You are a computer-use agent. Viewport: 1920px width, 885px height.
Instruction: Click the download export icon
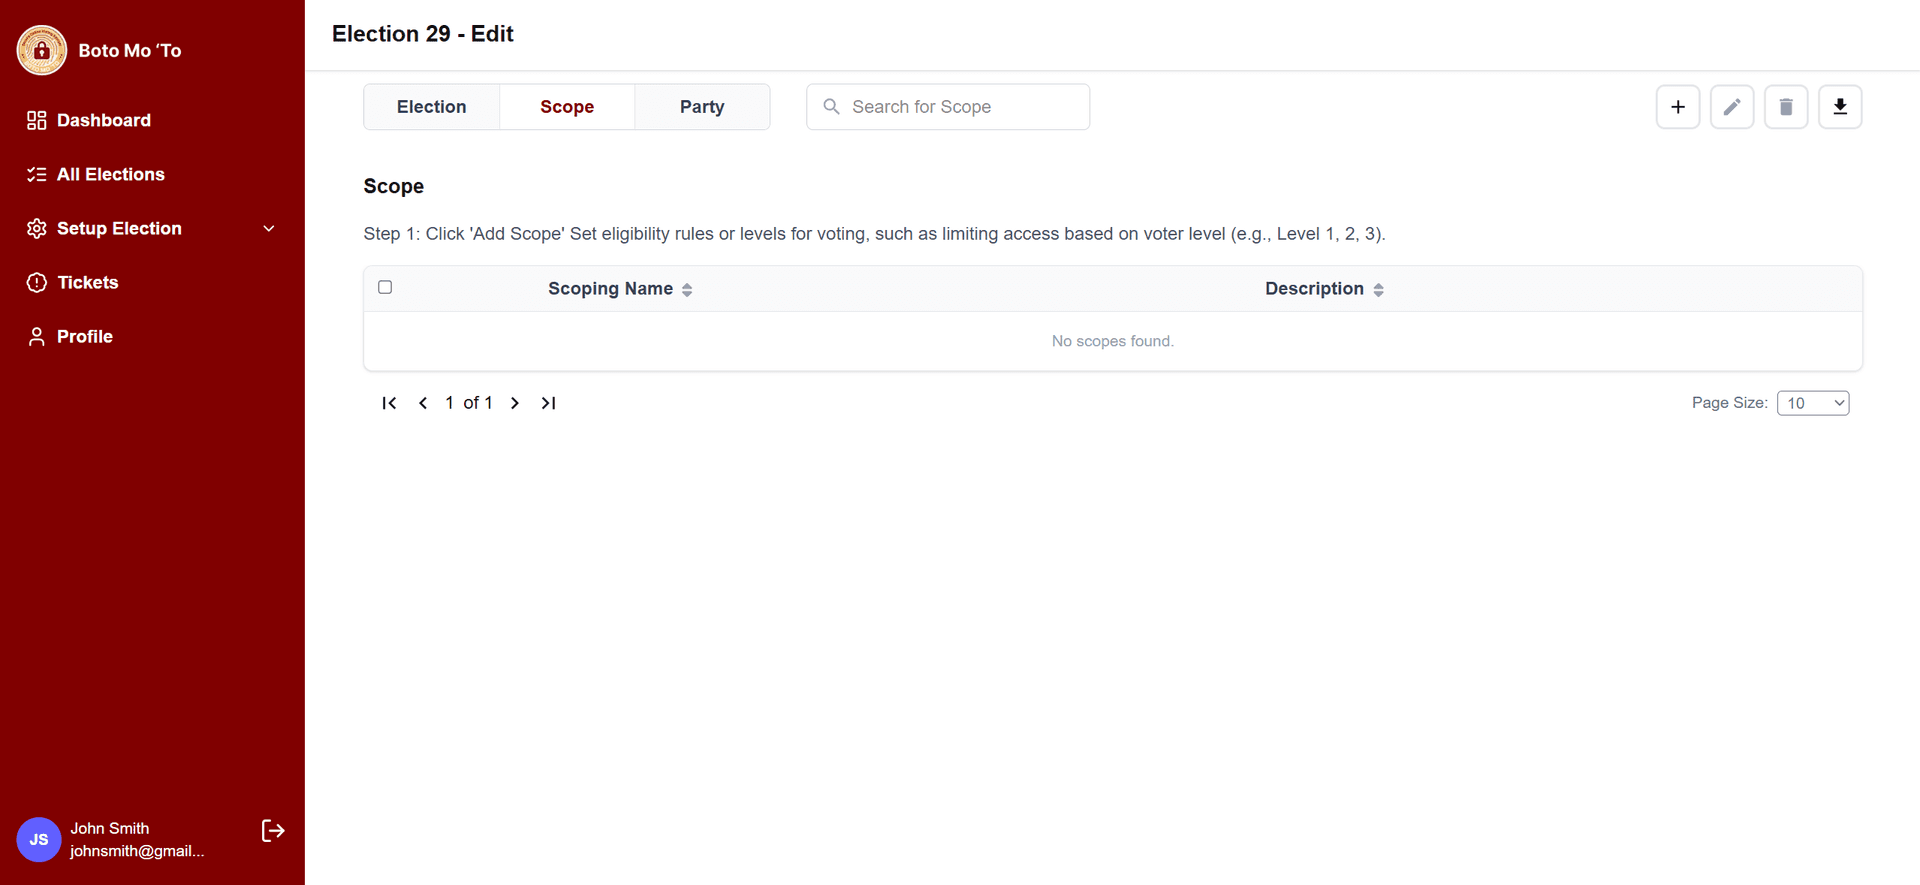tap(1839, 107)
